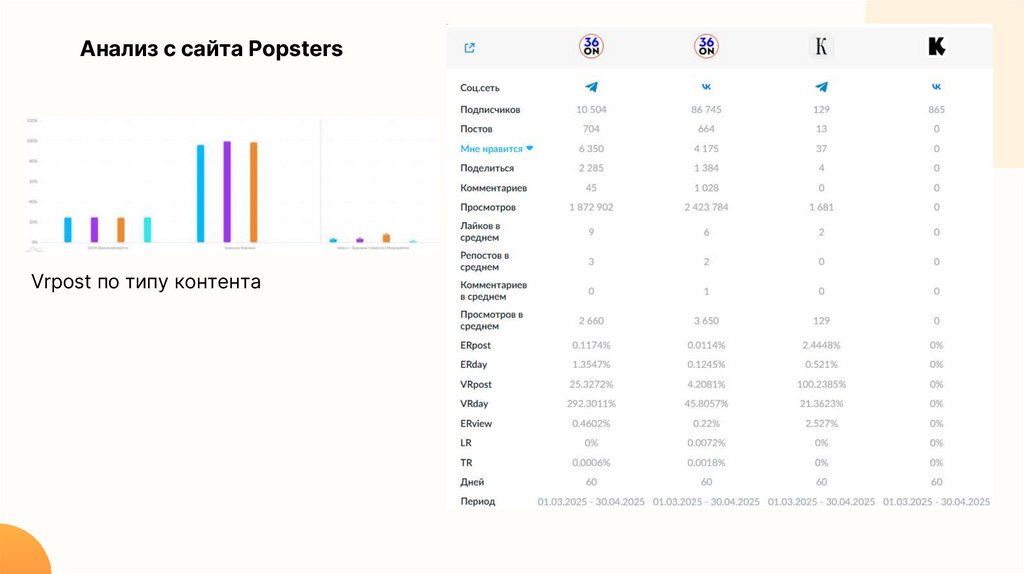The width and height of the screenshot is (1024, 574).
Task: Select the average views value 3 650
Action: click(706, 321)
